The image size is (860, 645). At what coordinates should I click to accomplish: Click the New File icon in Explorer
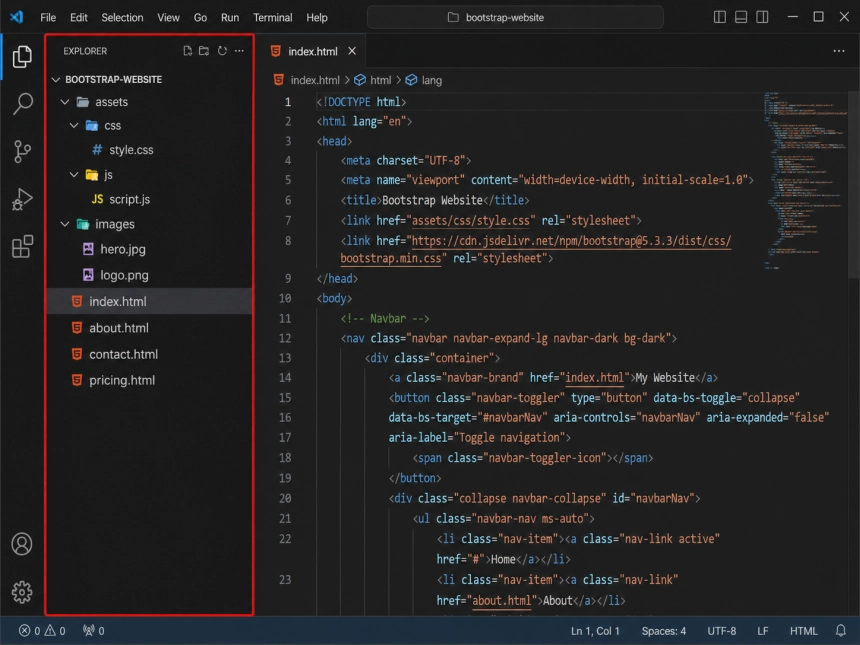click(188, 51)
